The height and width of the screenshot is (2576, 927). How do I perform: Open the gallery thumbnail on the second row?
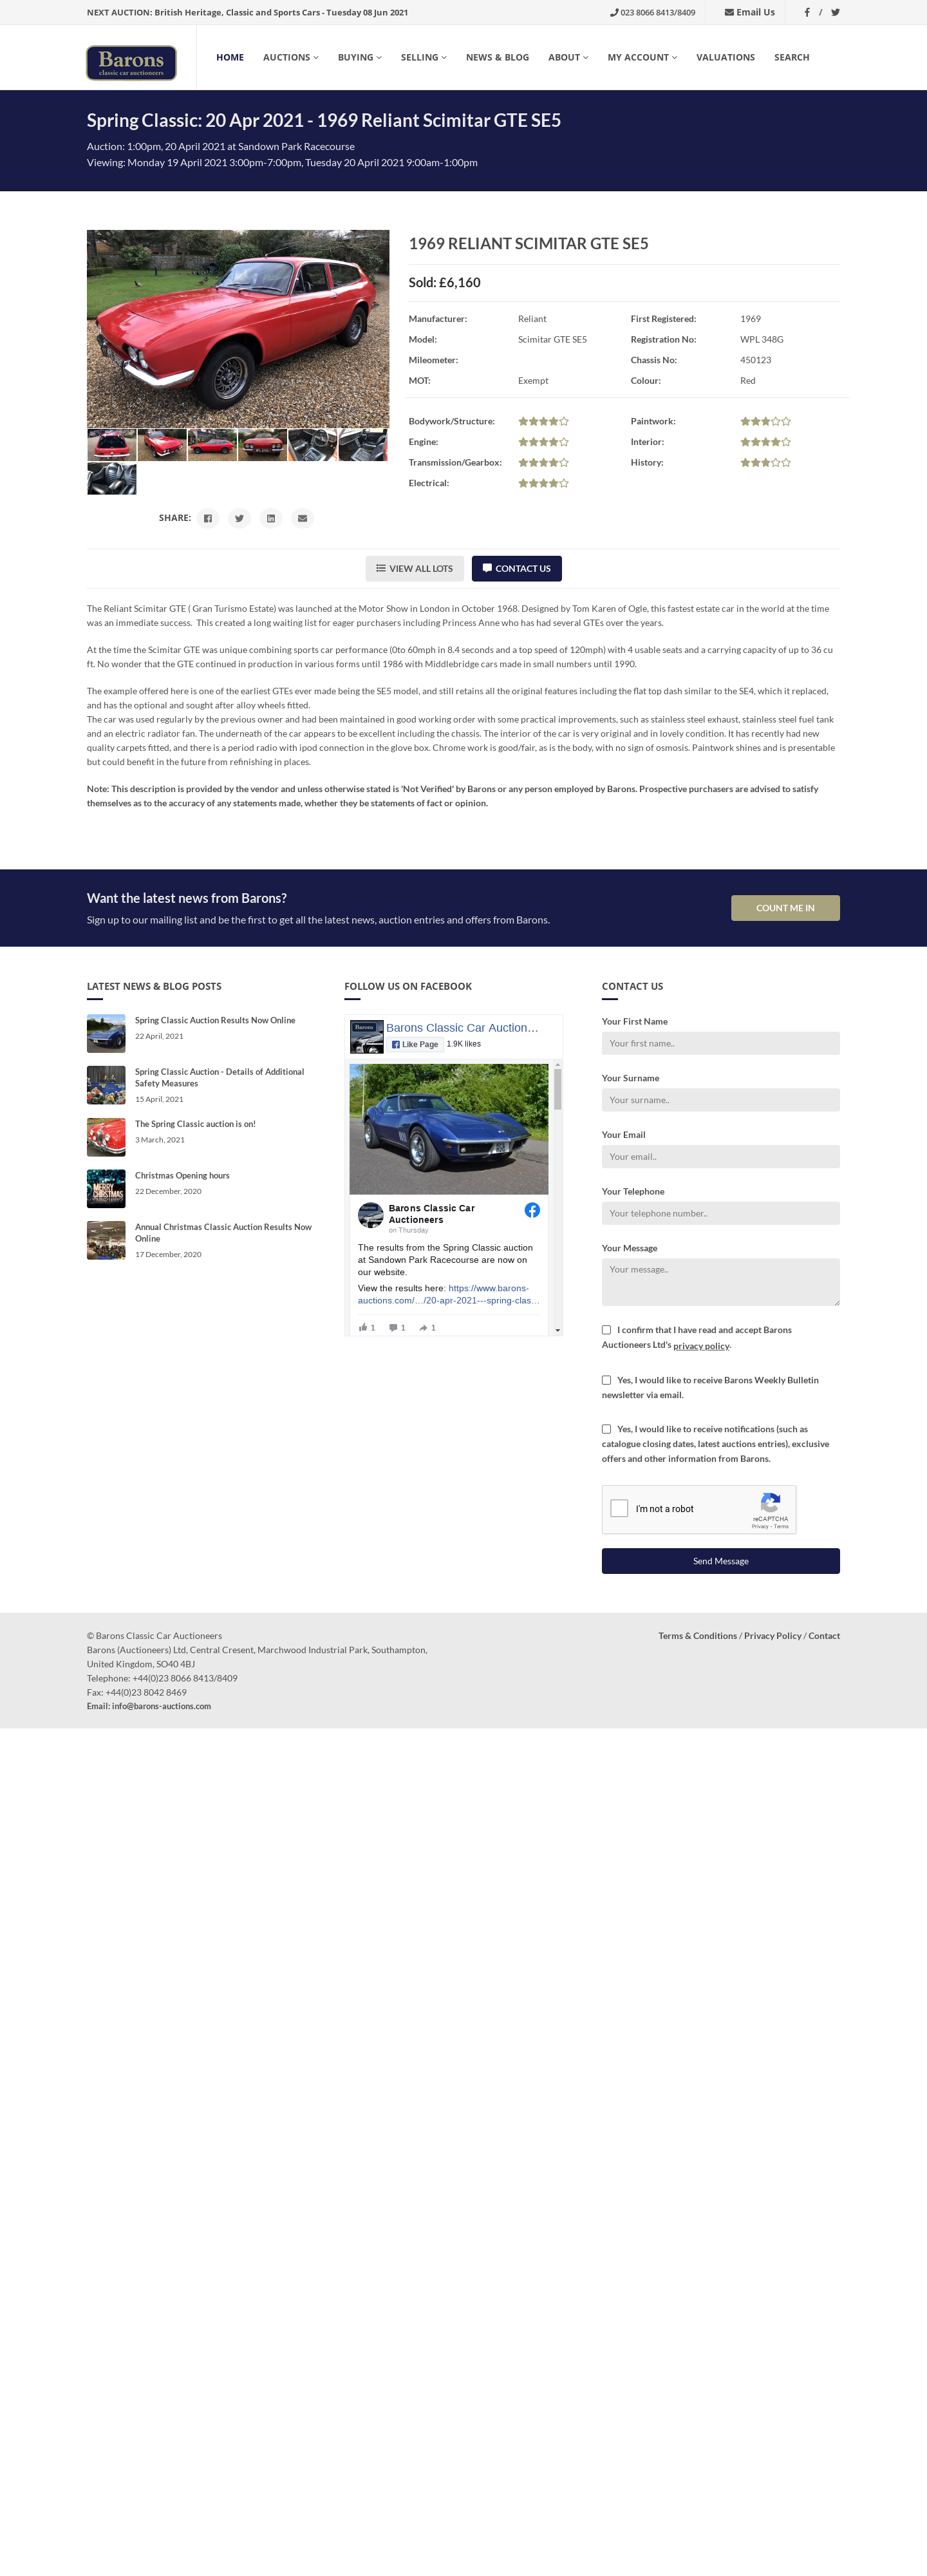112,479
